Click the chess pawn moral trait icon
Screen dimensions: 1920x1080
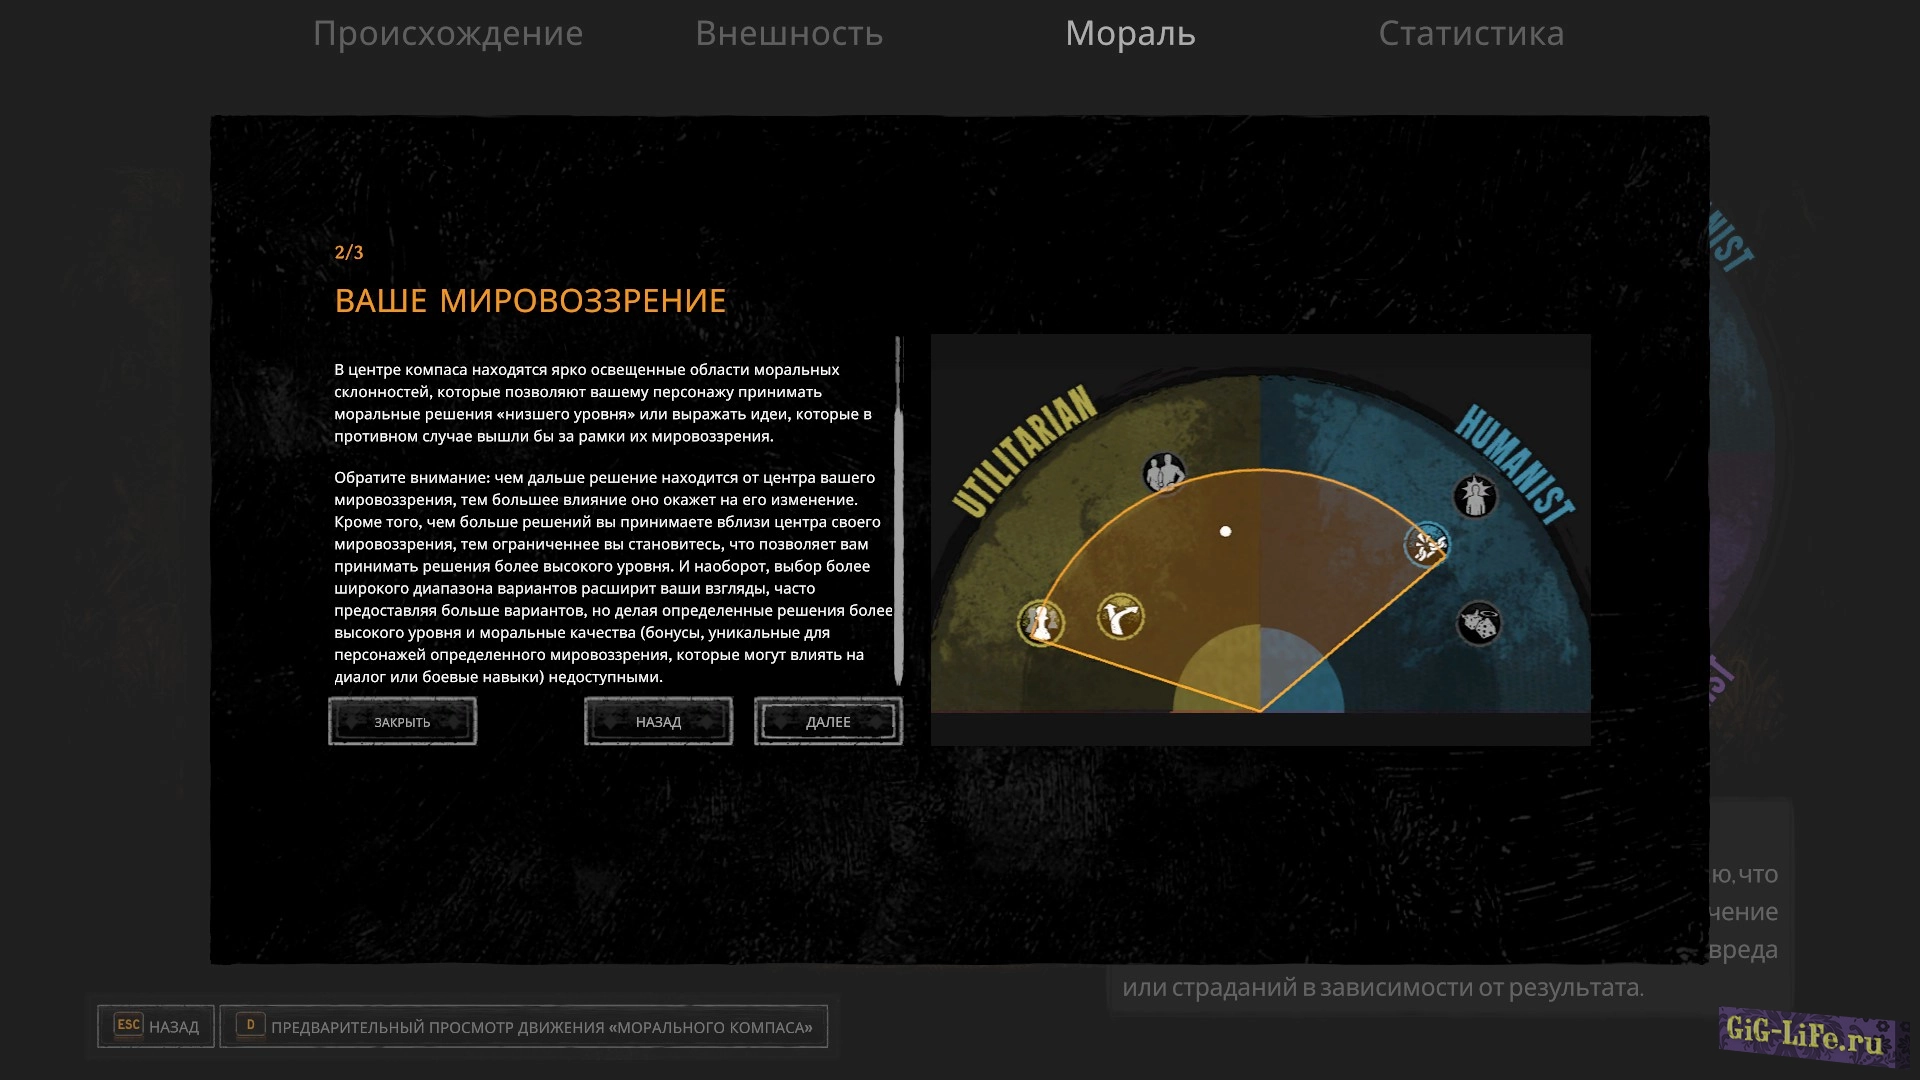point(1040,623)
